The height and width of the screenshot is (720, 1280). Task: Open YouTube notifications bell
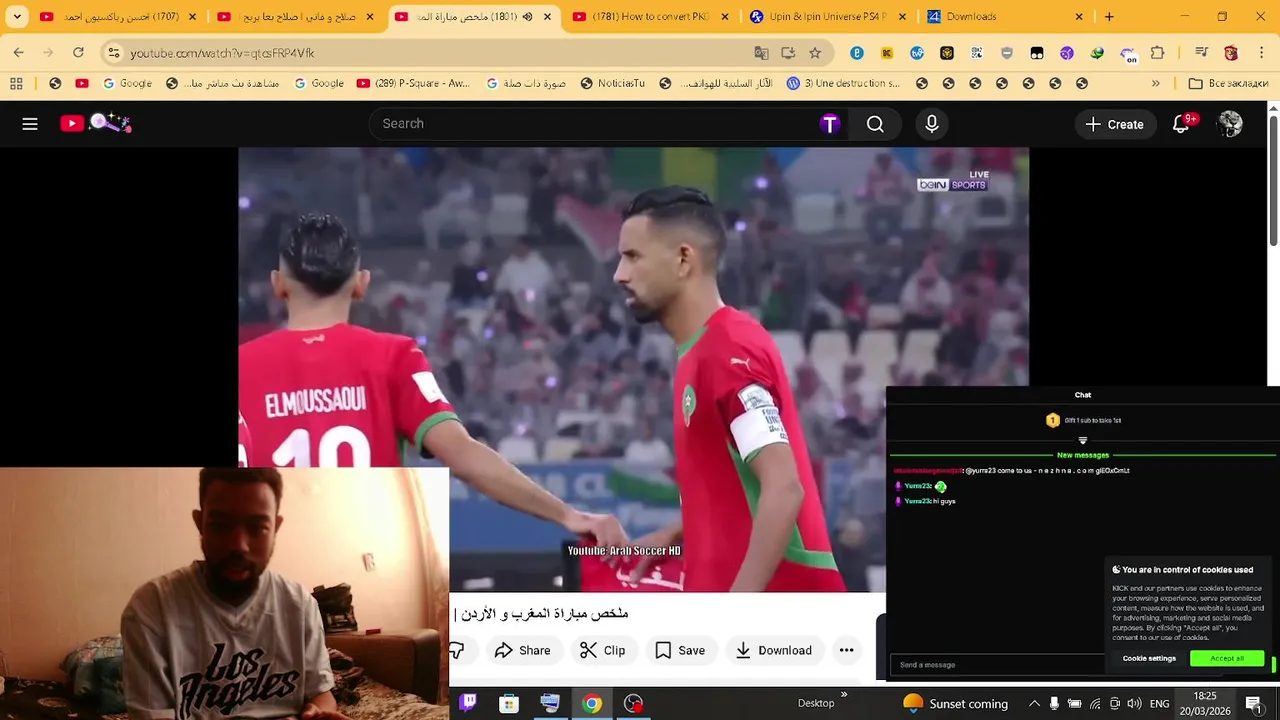(1181, 124)
